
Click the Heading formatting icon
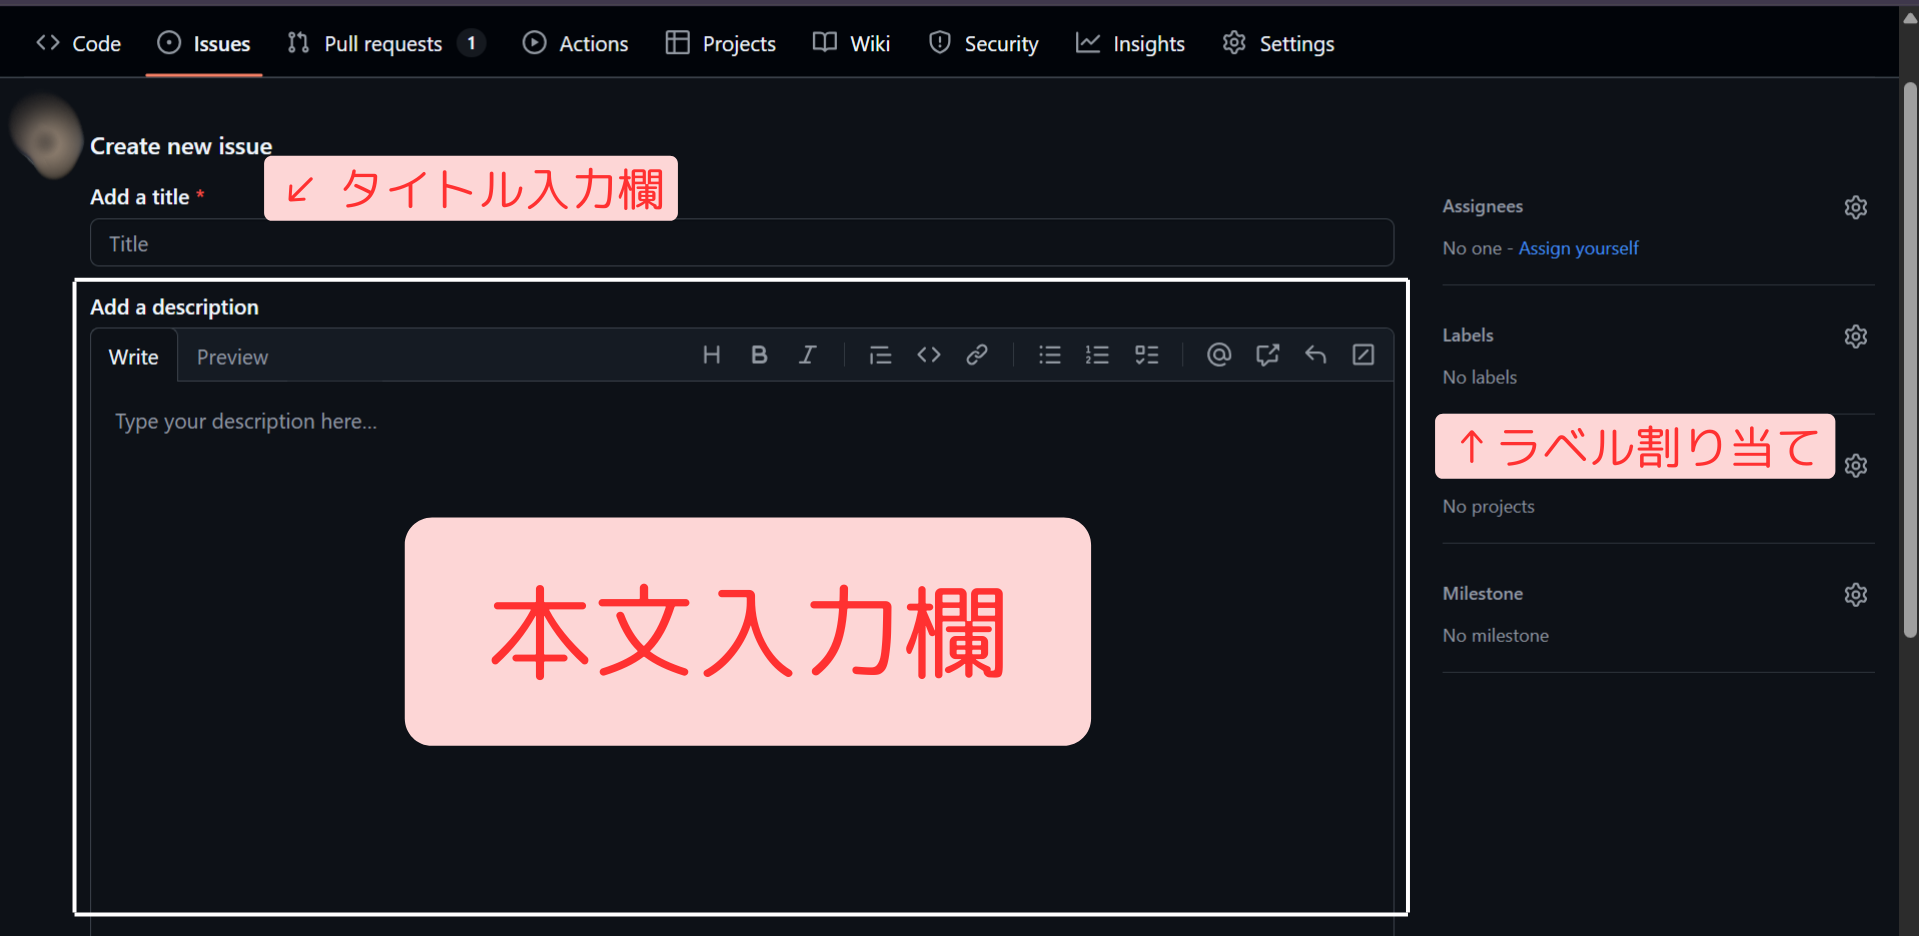click(711, 355)
